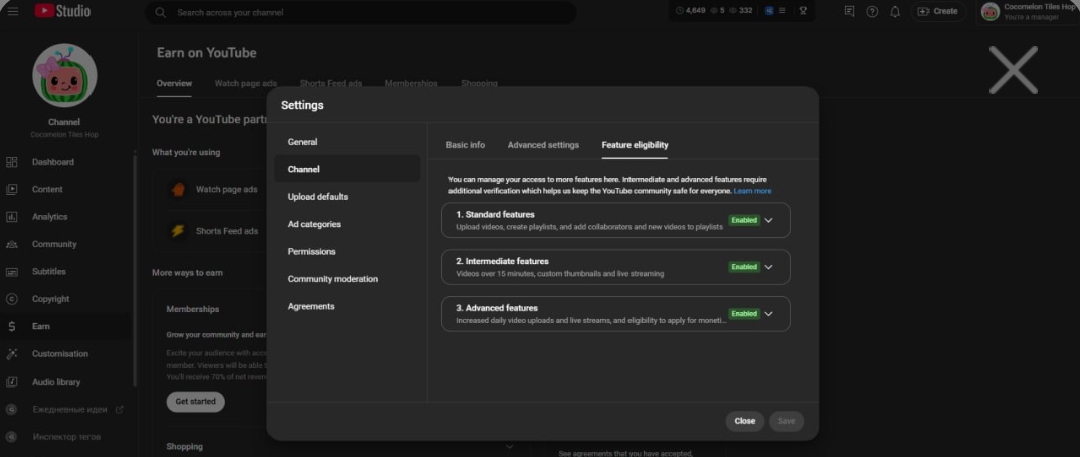This screenshot has width=1080, height=457.
Task: Click the '3. Advanced features' heading
Action: coord(497,308)
